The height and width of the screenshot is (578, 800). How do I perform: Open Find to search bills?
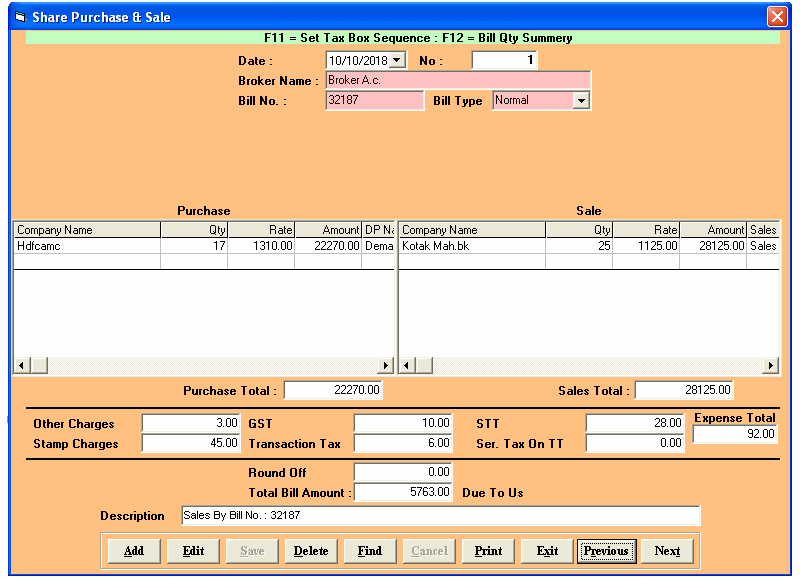(369, 551)
